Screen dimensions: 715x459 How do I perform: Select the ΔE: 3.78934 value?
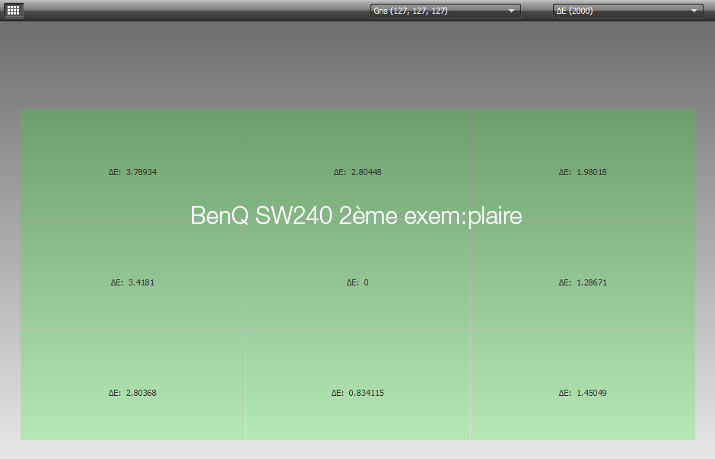pos(133,172)
